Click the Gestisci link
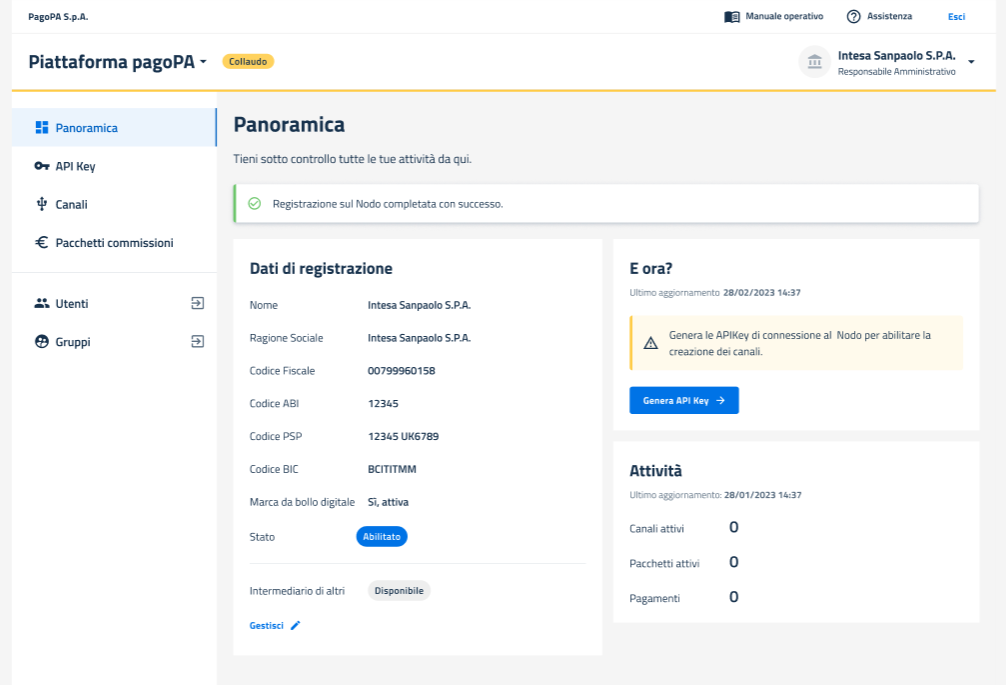1006x685 pixels. tap(266, 625)
